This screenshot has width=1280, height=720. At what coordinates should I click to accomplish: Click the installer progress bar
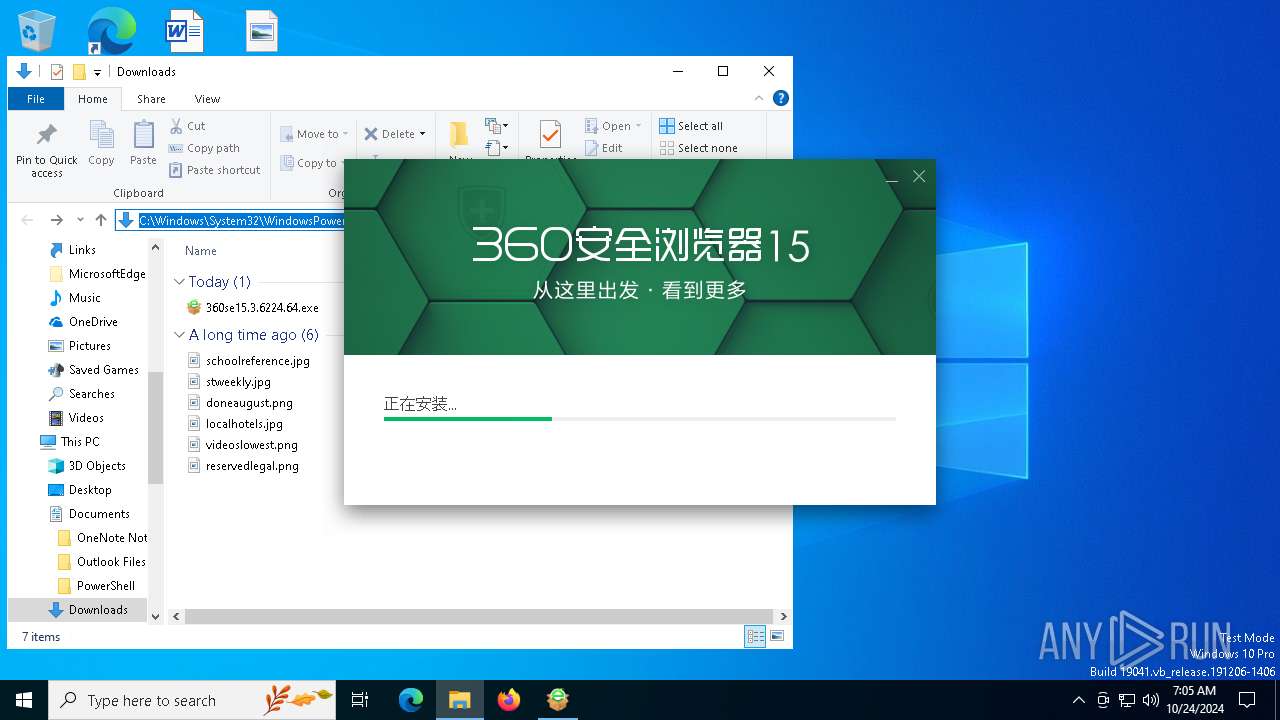(640, 419)
